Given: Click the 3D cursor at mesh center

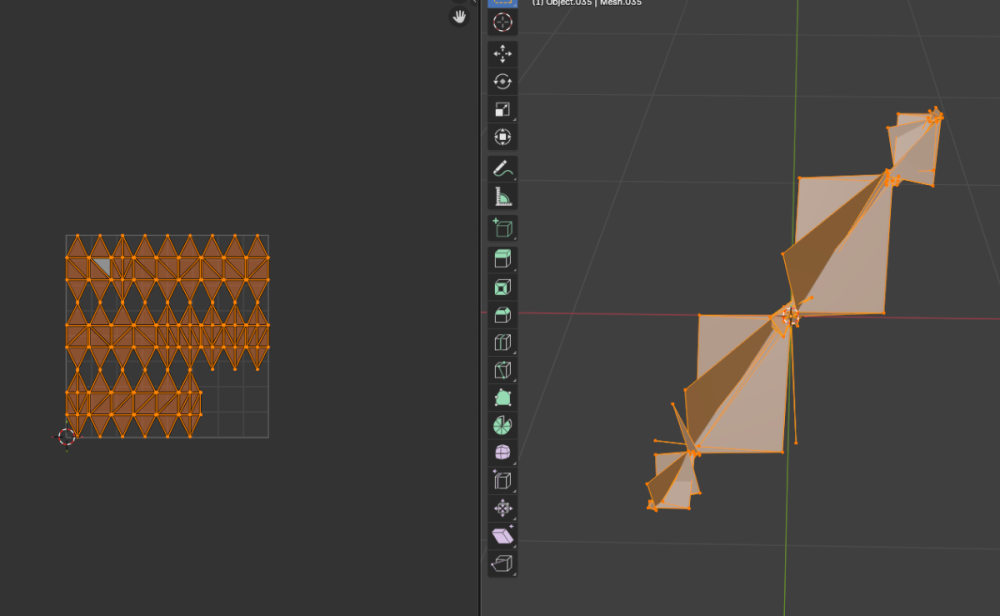Looking at the screenshot, I should coord(791,316).
